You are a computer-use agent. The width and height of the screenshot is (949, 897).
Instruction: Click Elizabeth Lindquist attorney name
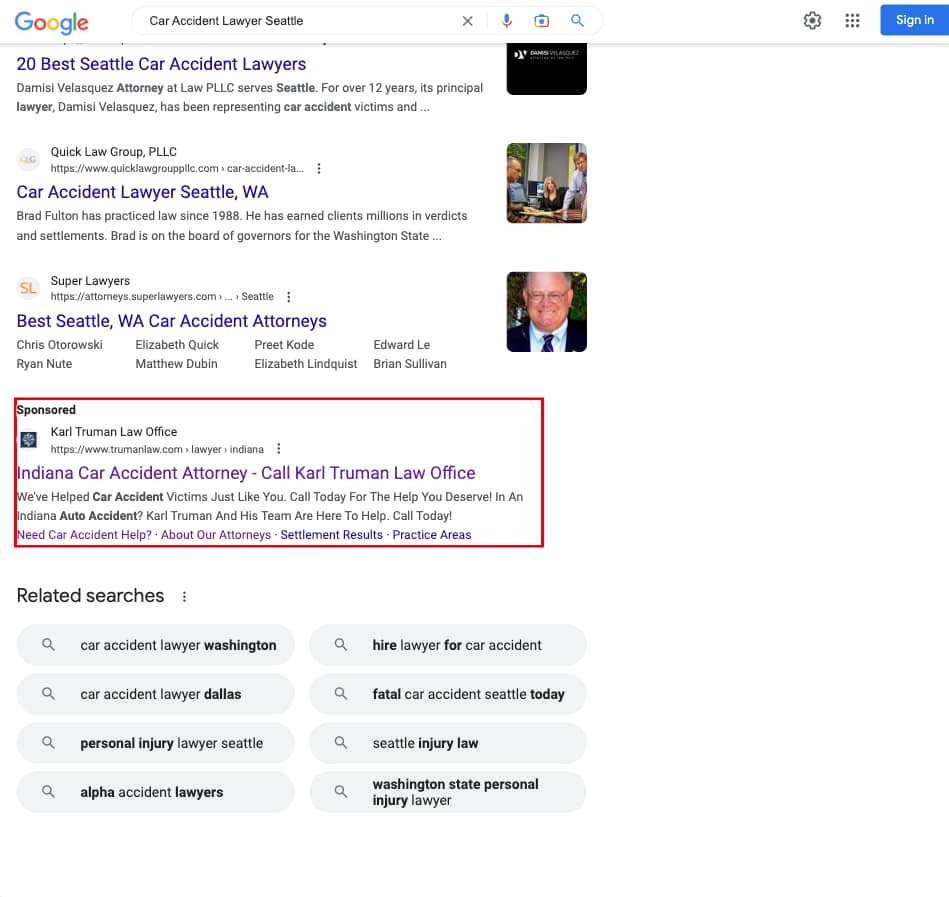click(306, 364)
